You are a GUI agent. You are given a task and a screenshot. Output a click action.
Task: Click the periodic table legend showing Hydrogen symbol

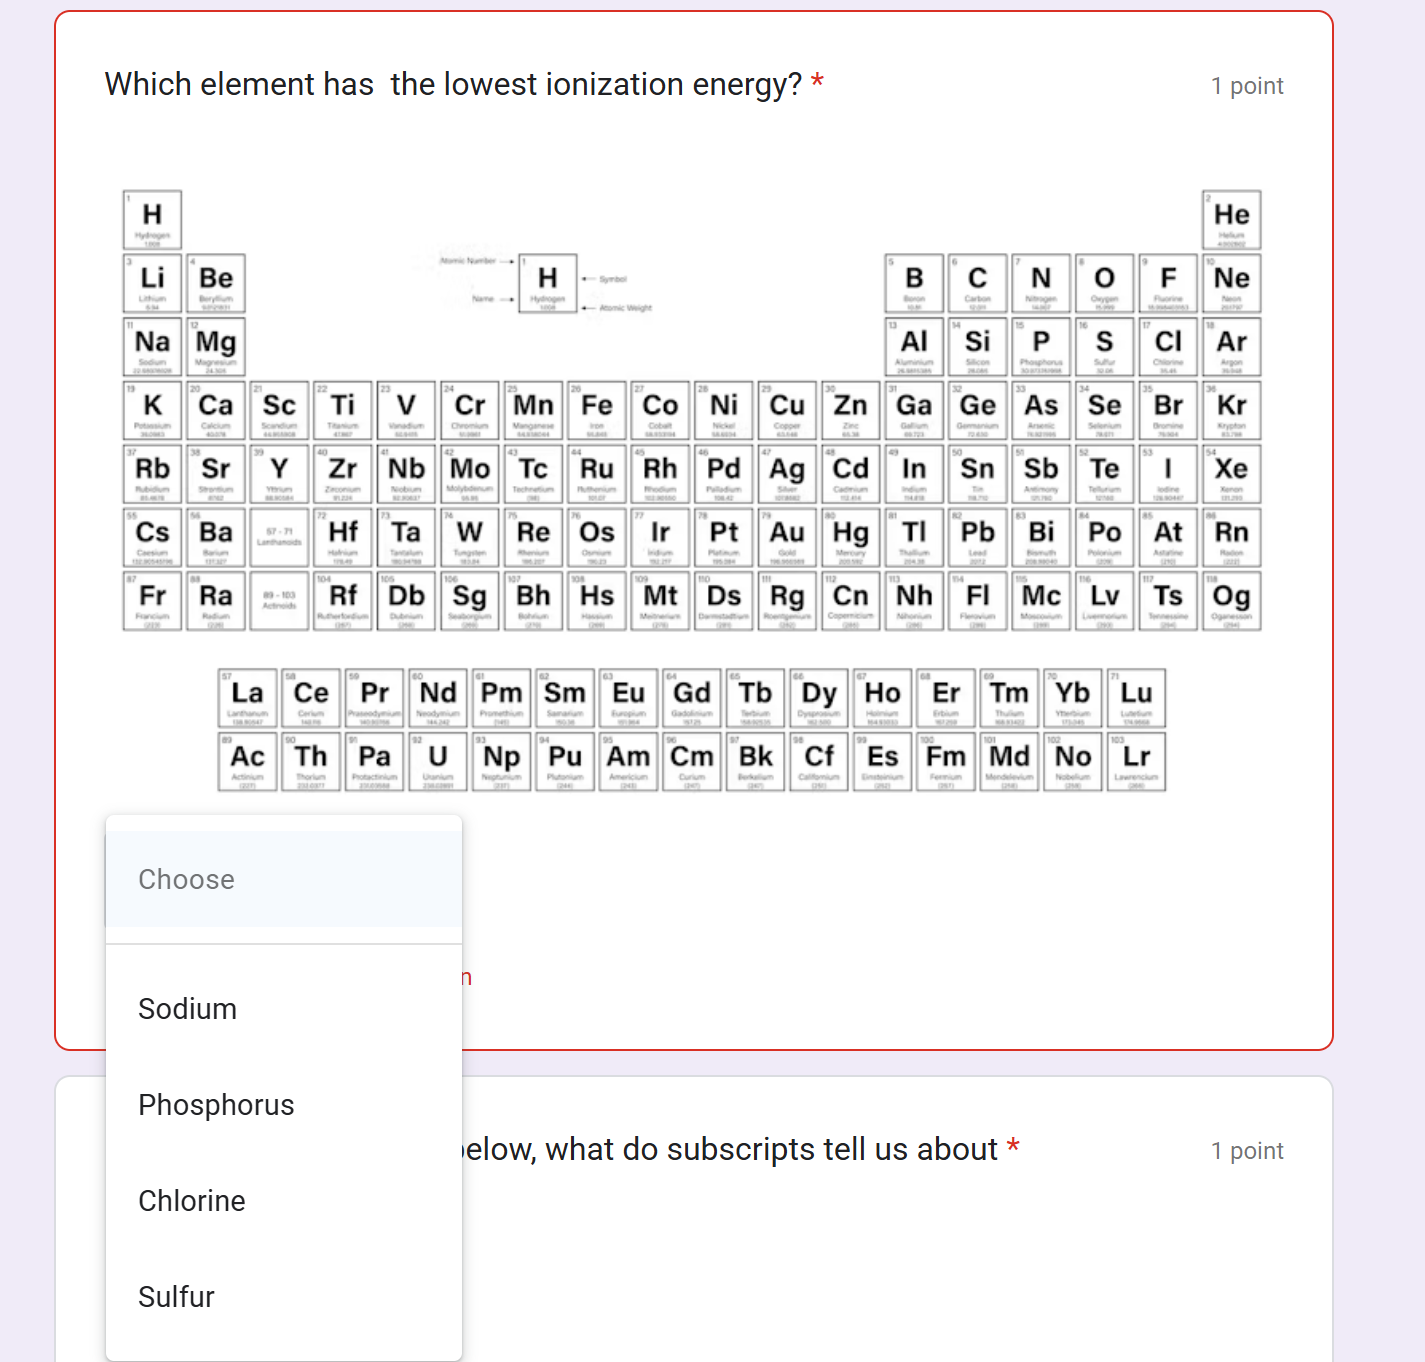coord(546,281)
